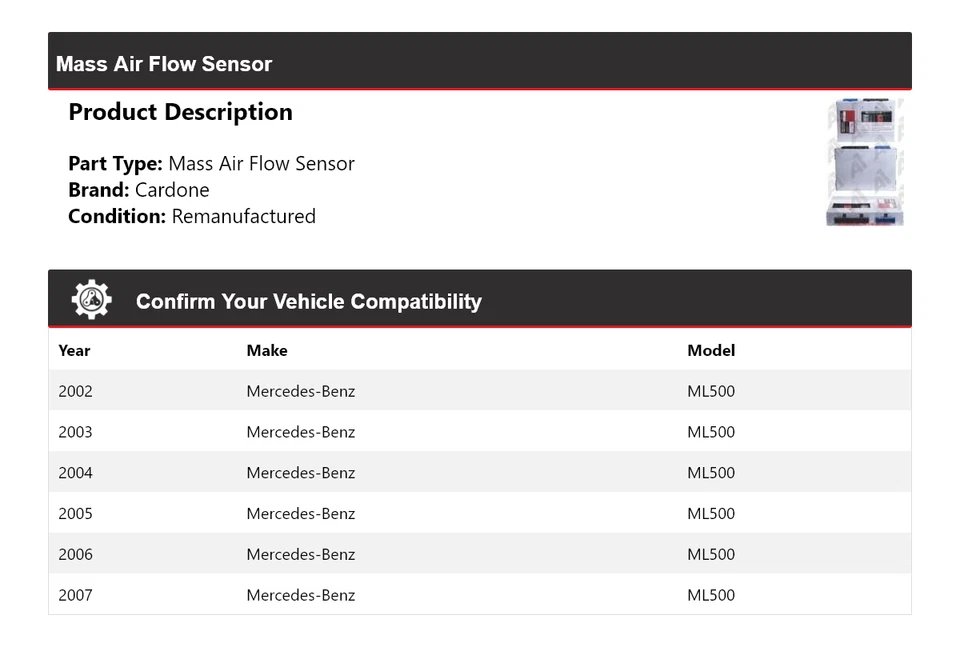Click the Mass Air Flow Sensor title bar
This screenshot has width=960, height=647.
pos(164,64)
